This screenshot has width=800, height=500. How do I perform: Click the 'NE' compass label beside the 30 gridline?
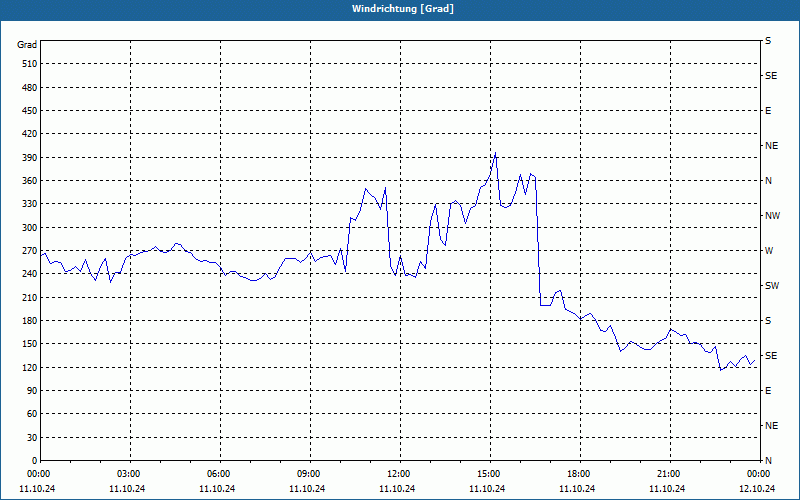pos(771,426)
